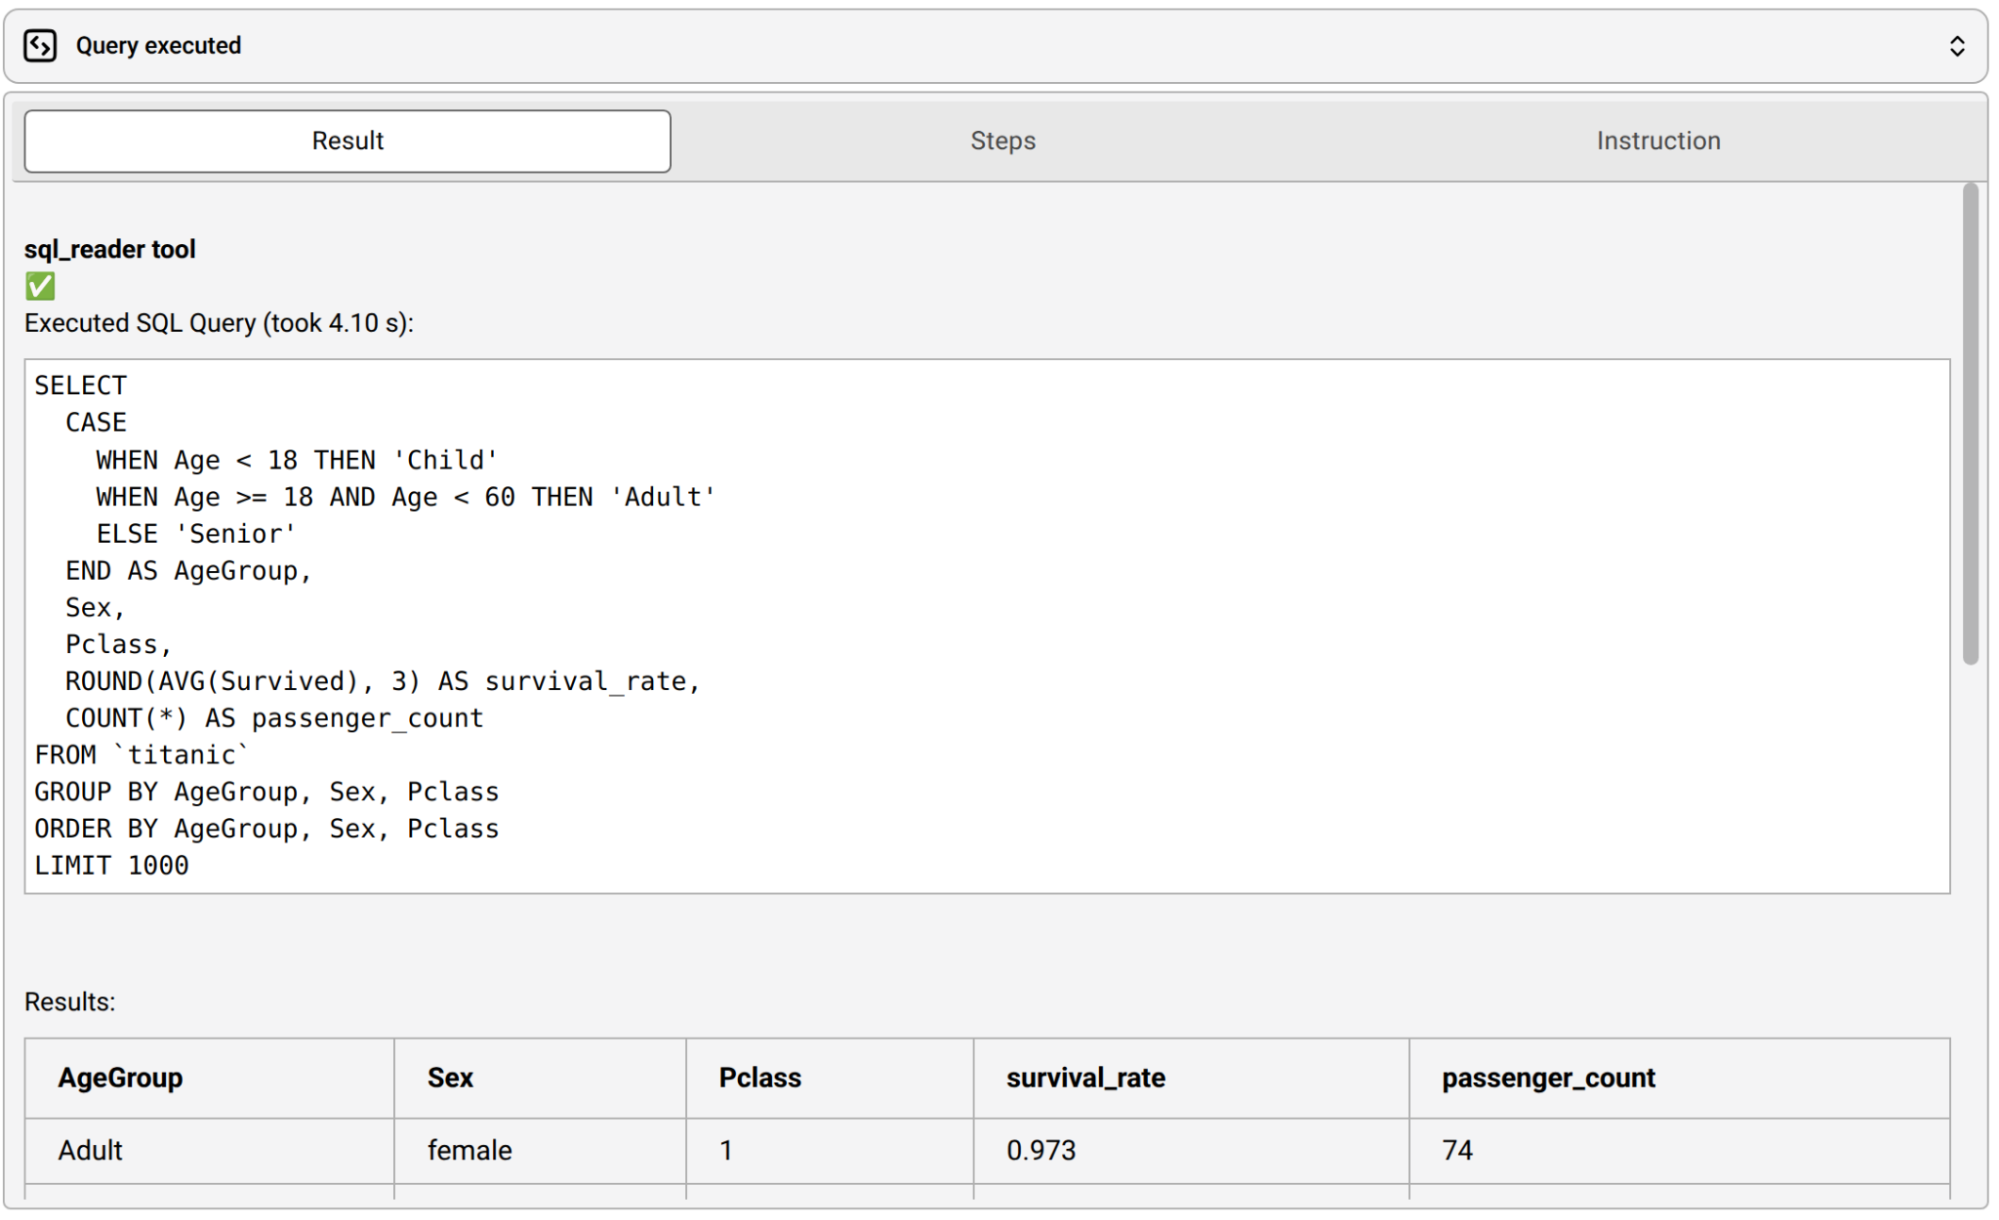Viewport: 1999px width, 1220px height.
Task: Click the LIMIT 1000 line in query
Action: [x=111, y=865]
